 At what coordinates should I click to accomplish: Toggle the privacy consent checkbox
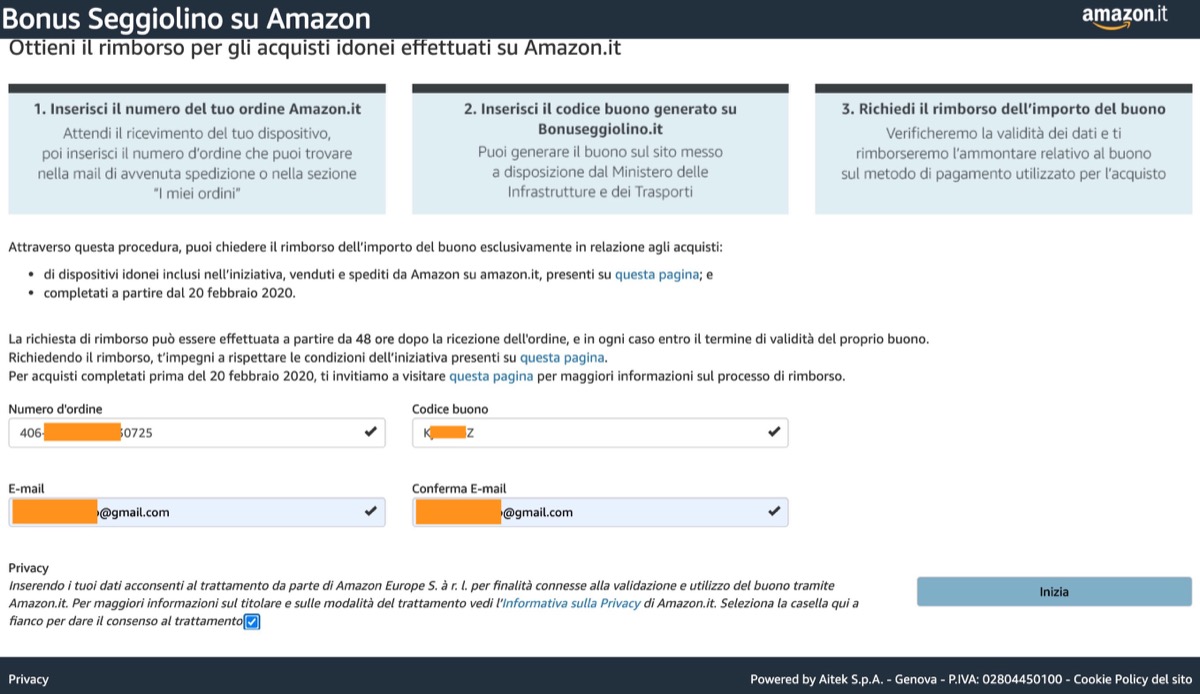pos(252,622)
